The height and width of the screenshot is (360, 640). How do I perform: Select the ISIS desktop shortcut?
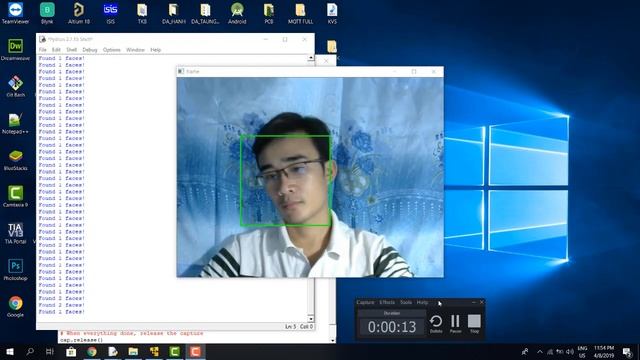click(110, 13)
